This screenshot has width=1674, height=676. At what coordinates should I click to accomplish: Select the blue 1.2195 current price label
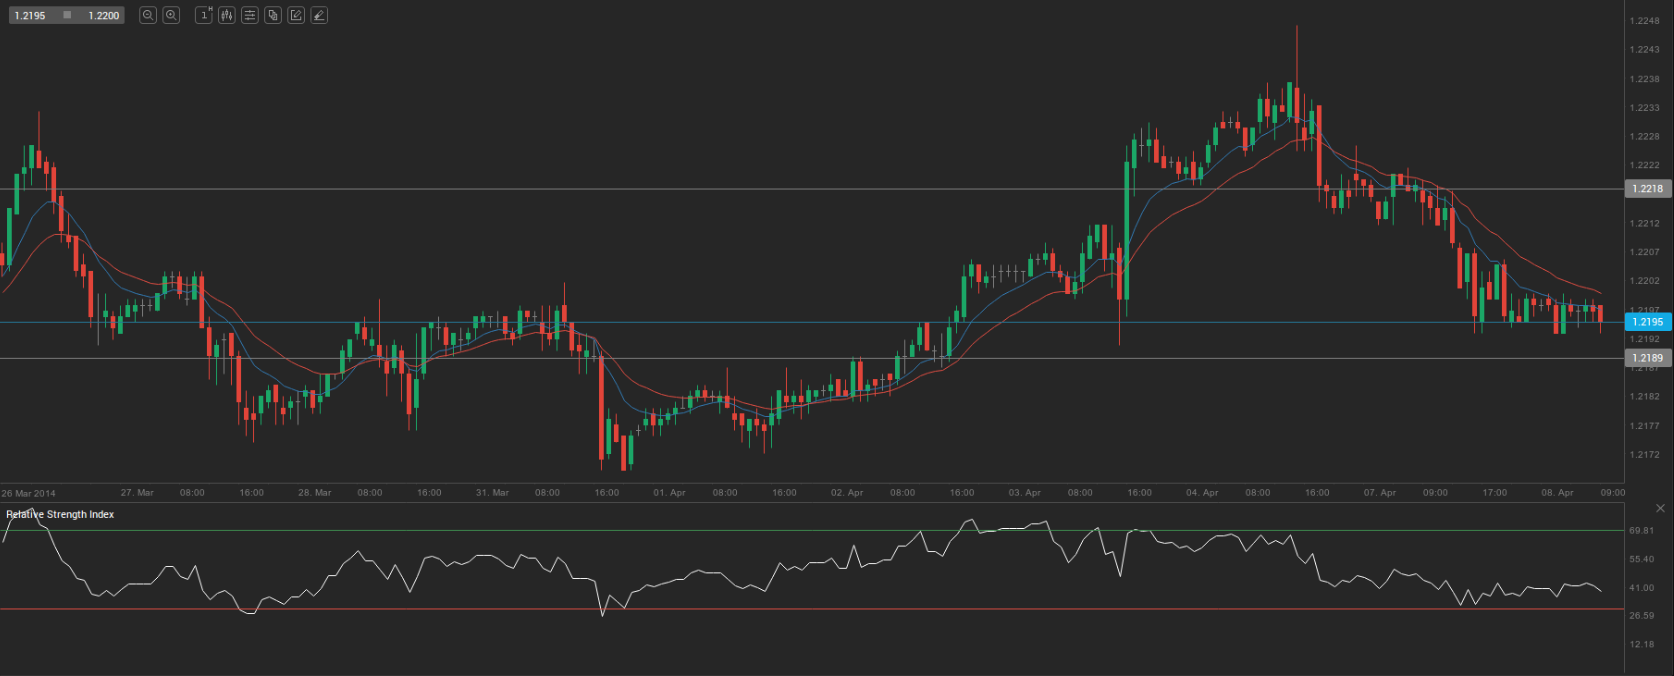[1647, 322]
